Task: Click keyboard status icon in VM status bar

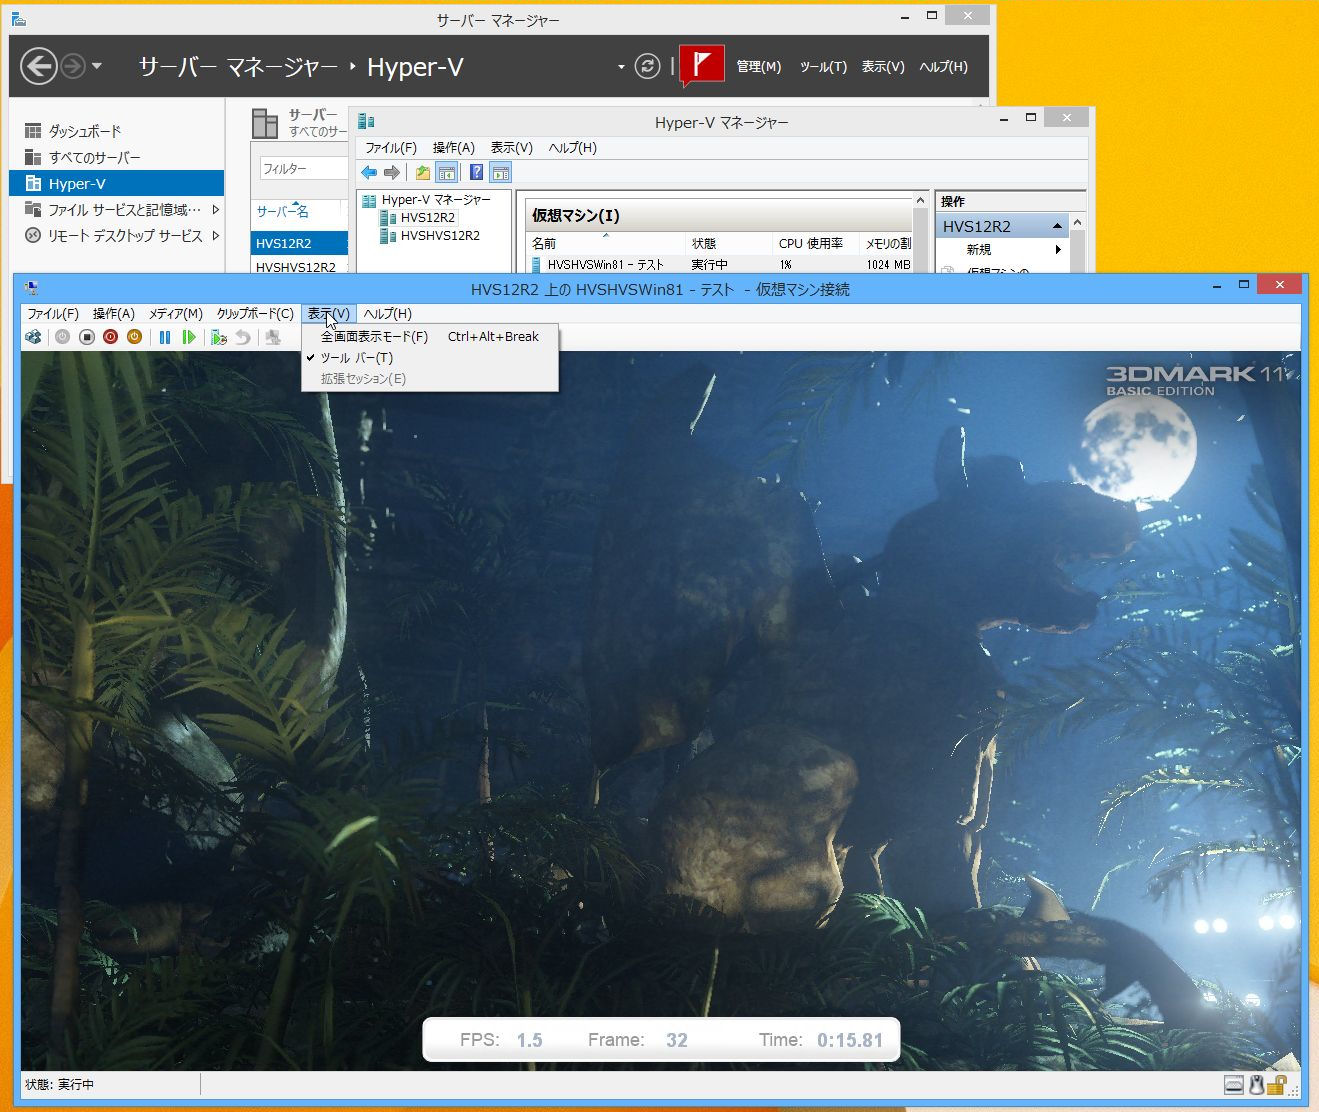Action: click(1235, 1084)
